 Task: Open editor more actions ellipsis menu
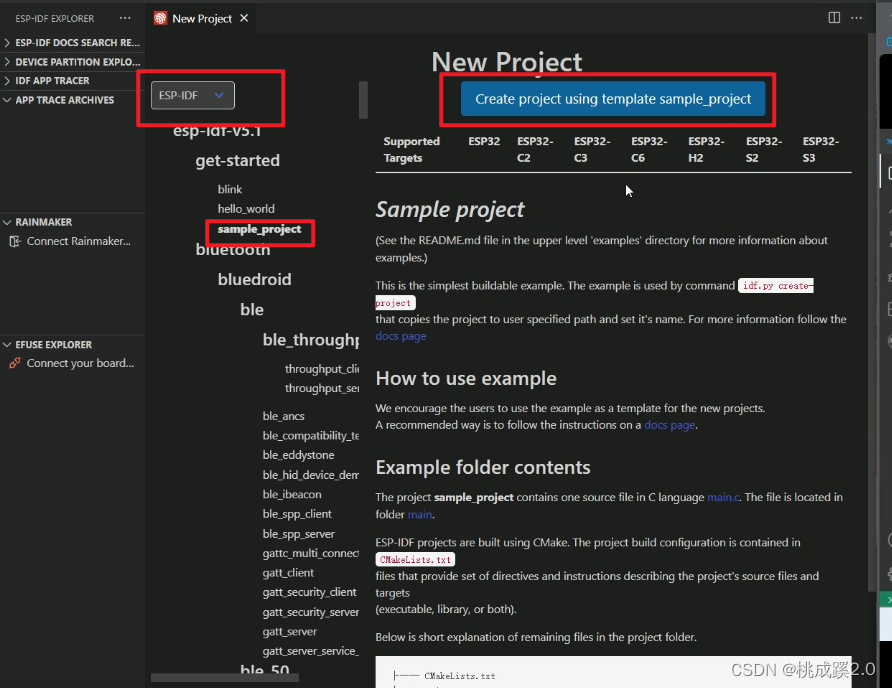pyautogui.click(x=856, y=18)
